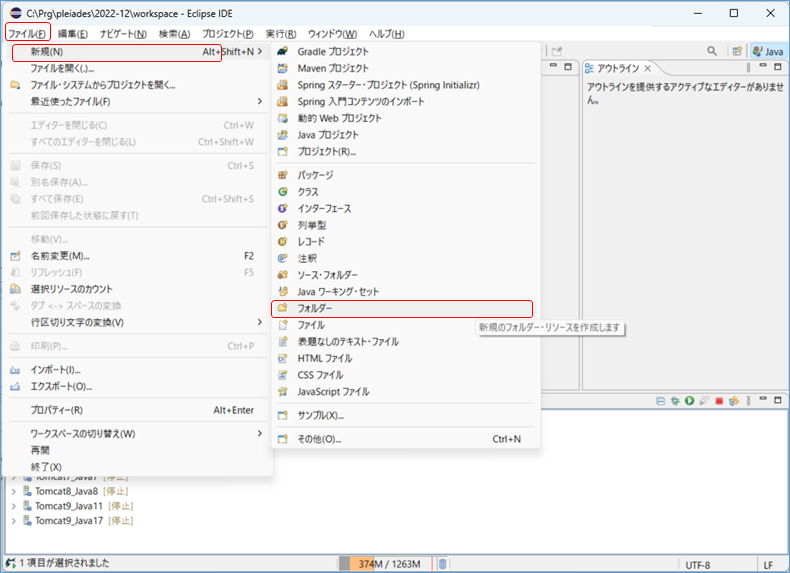
Task: Choose エクスポート(O)... in the File menu
Action: point(138,387)
